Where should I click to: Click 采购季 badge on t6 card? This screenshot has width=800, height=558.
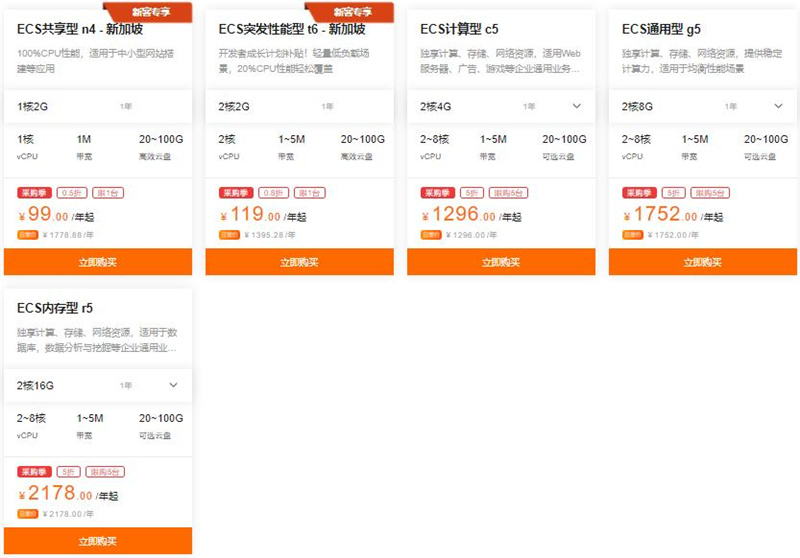(x=236, y=193)
